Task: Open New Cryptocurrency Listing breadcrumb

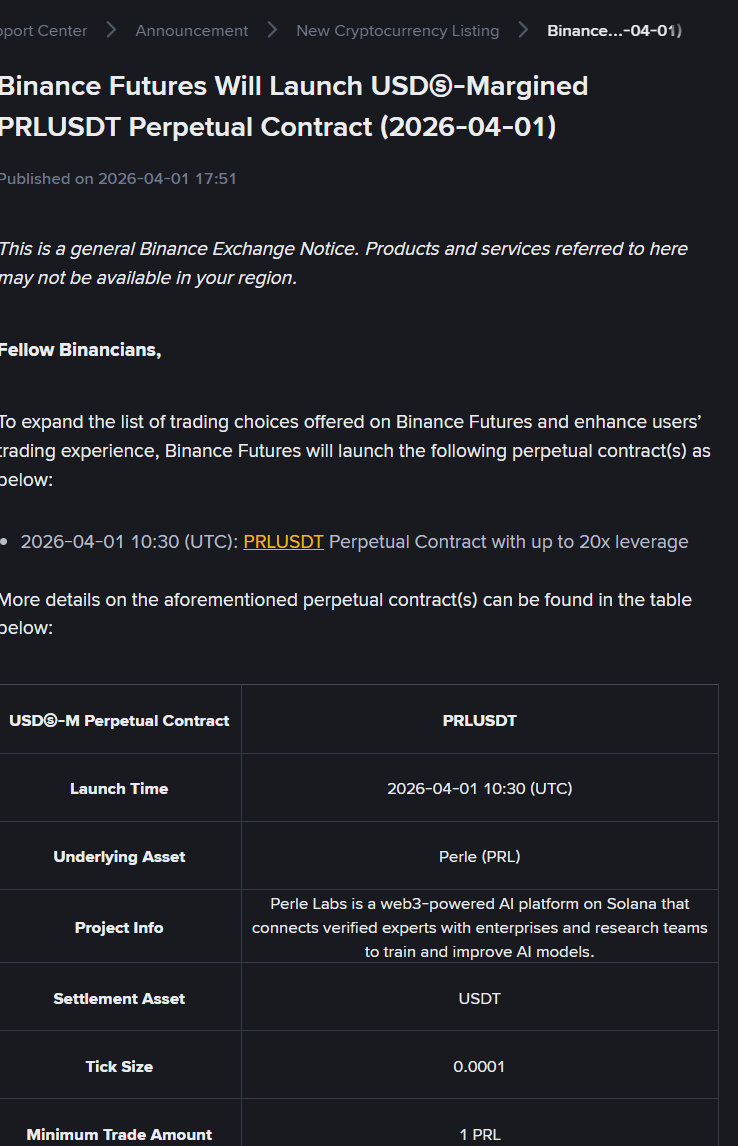Action: (x=397, y=31)
